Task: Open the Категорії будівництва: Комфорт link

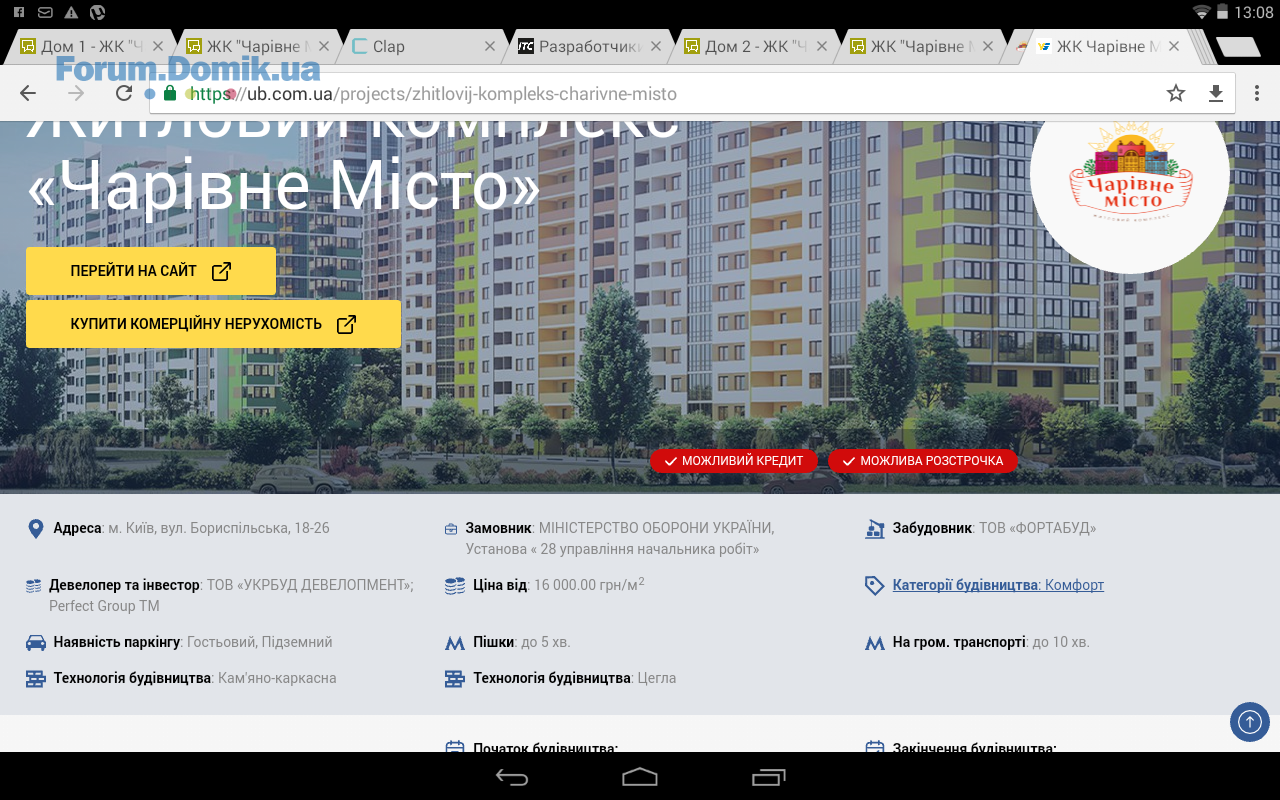Action: click(997, 585)
